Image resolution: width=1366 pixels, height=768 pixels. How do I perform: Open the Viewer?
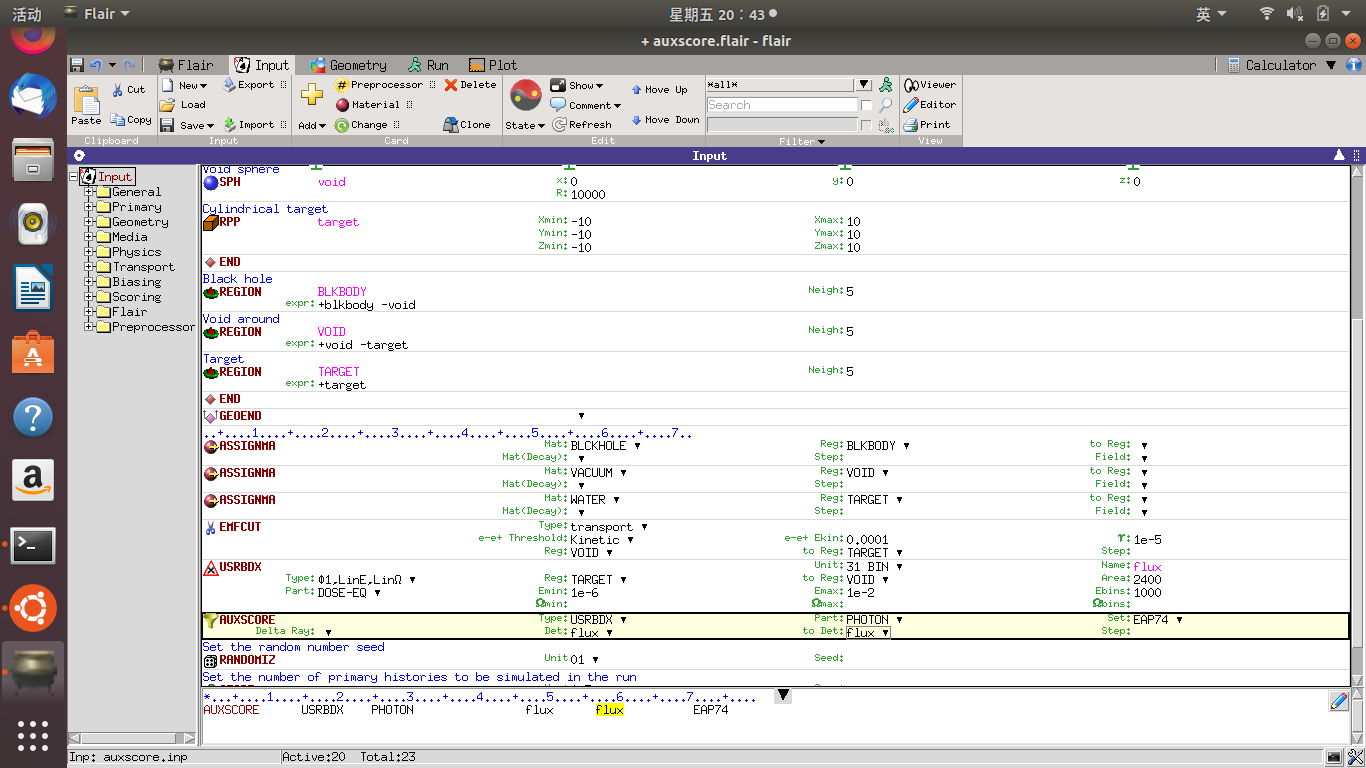click(x=930, y=85)
